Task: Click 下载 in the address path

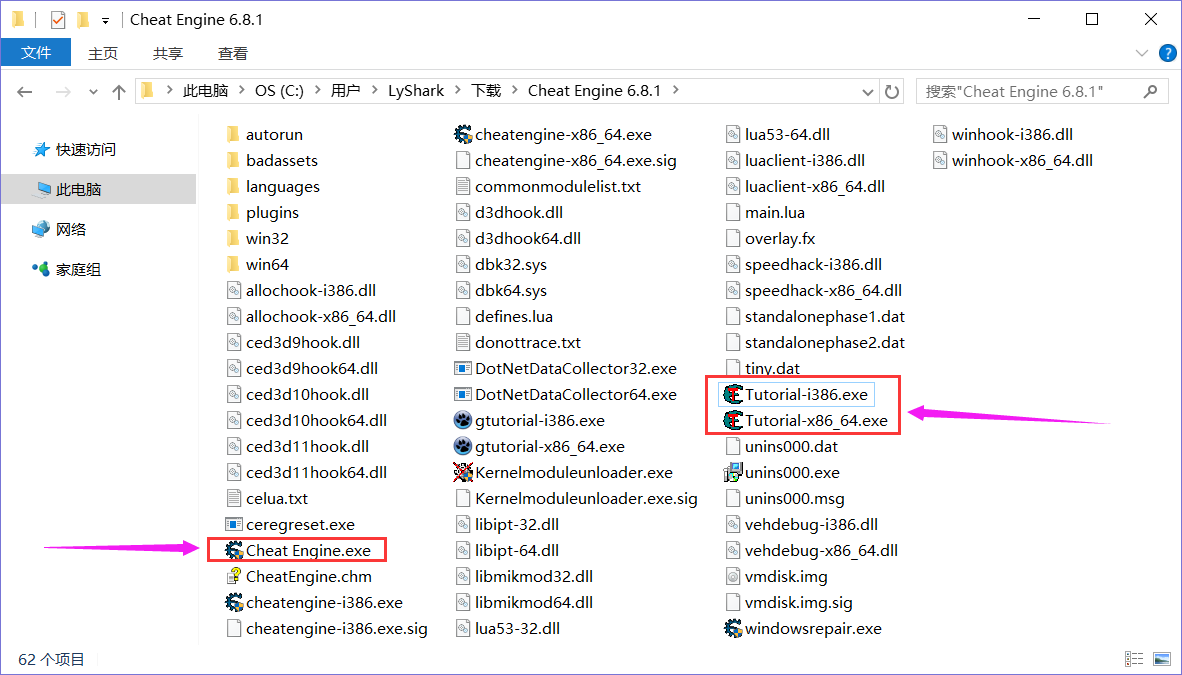Action: tap(486, 91)
